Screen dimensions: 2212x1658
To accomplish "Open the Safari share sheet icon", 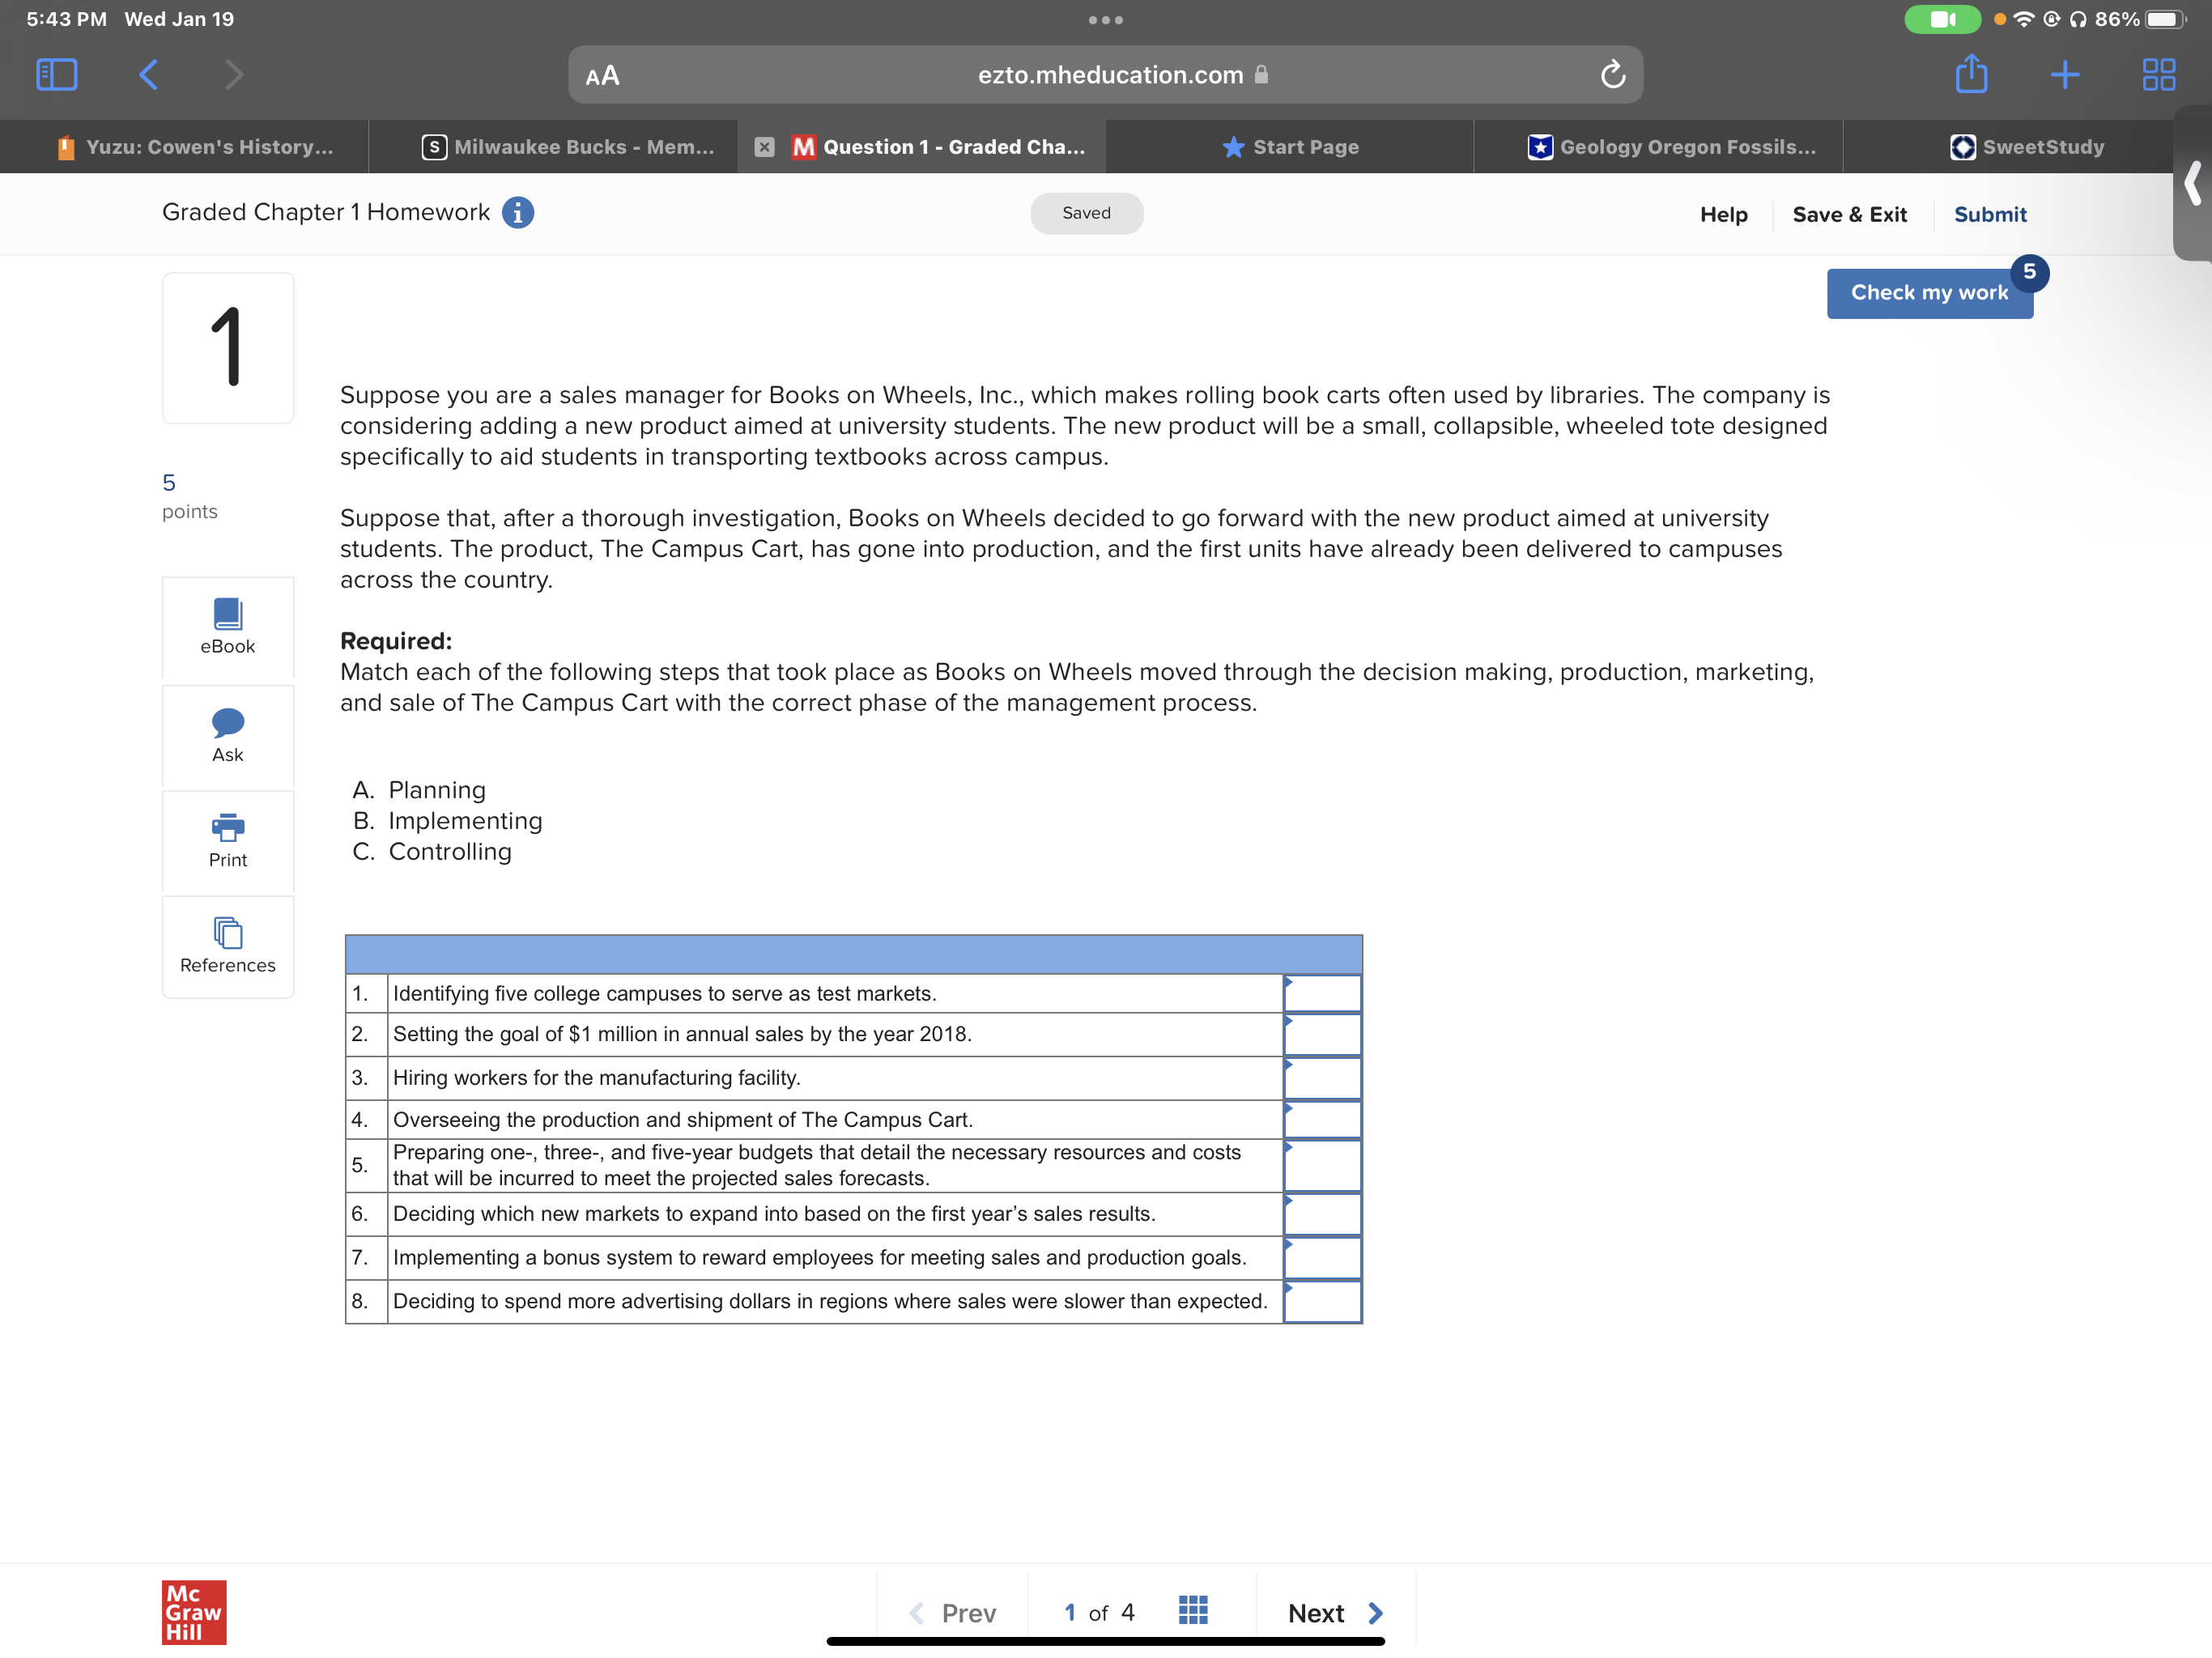I will (x=1971, y=74).
